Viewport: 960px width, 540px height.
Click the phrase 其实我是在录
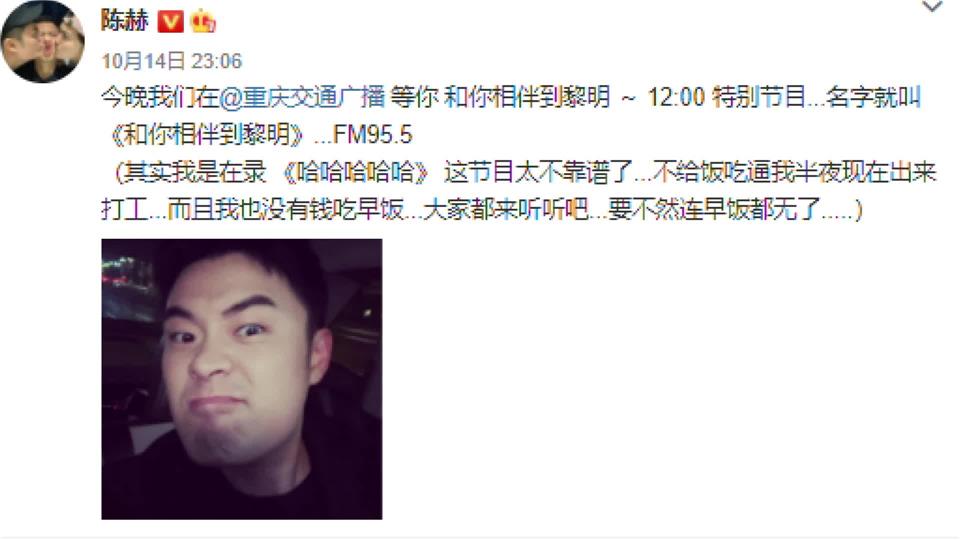tap(195, 173)
